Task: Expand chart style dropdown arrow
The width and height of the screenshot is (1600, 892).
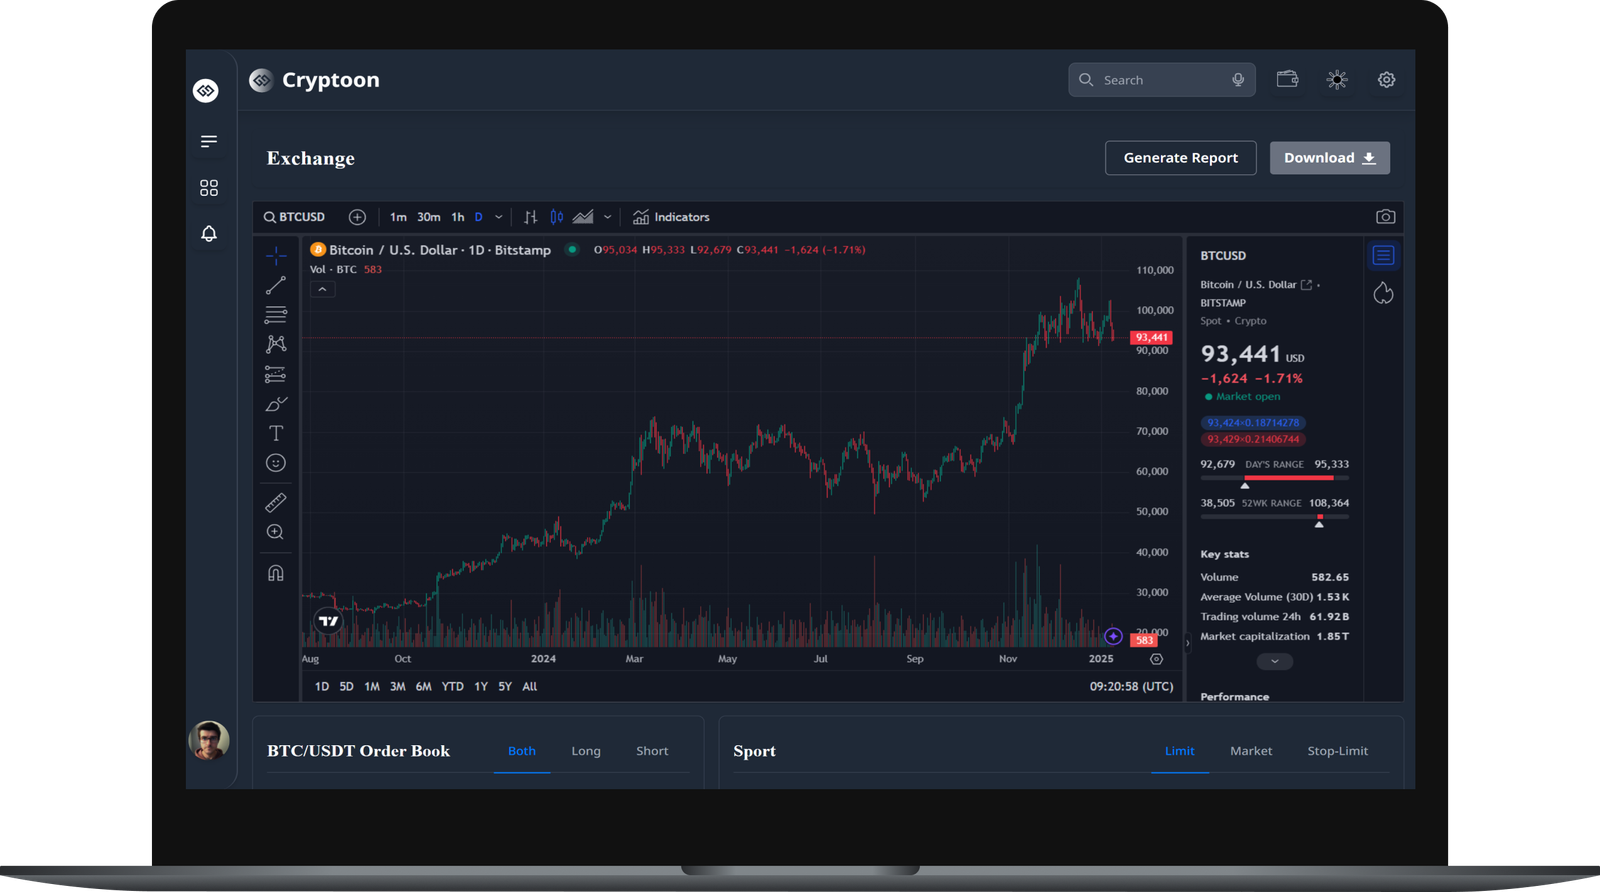Action: pos(607,217)
